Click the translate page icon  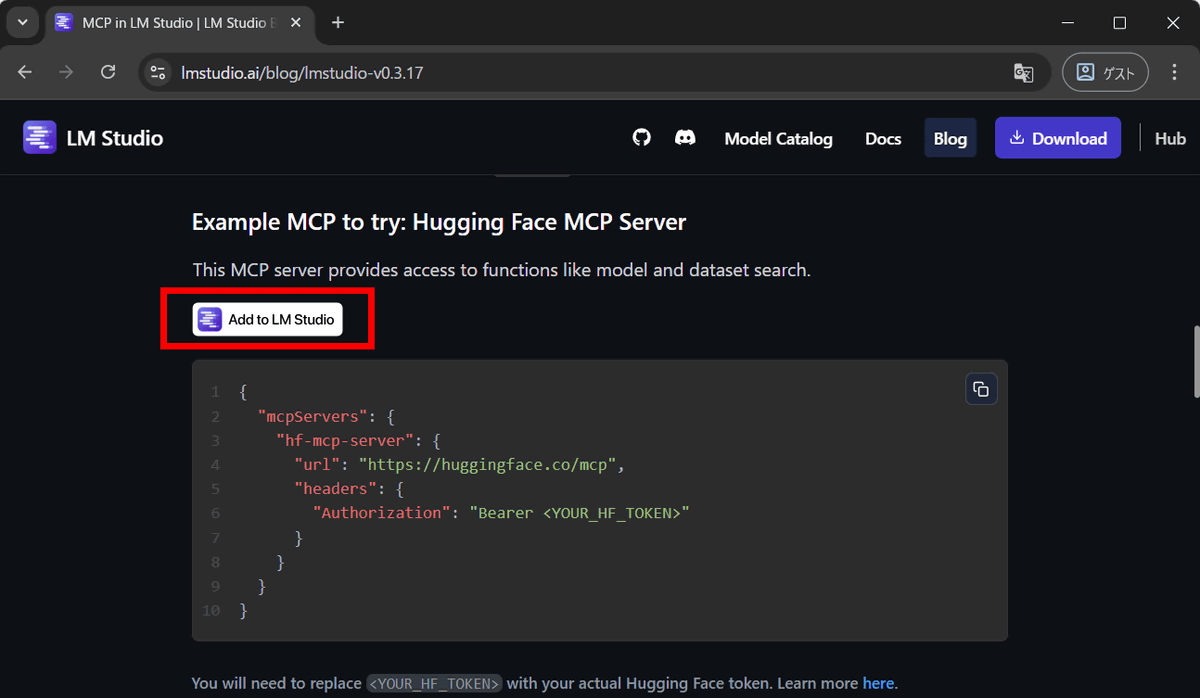point(1023,73)
